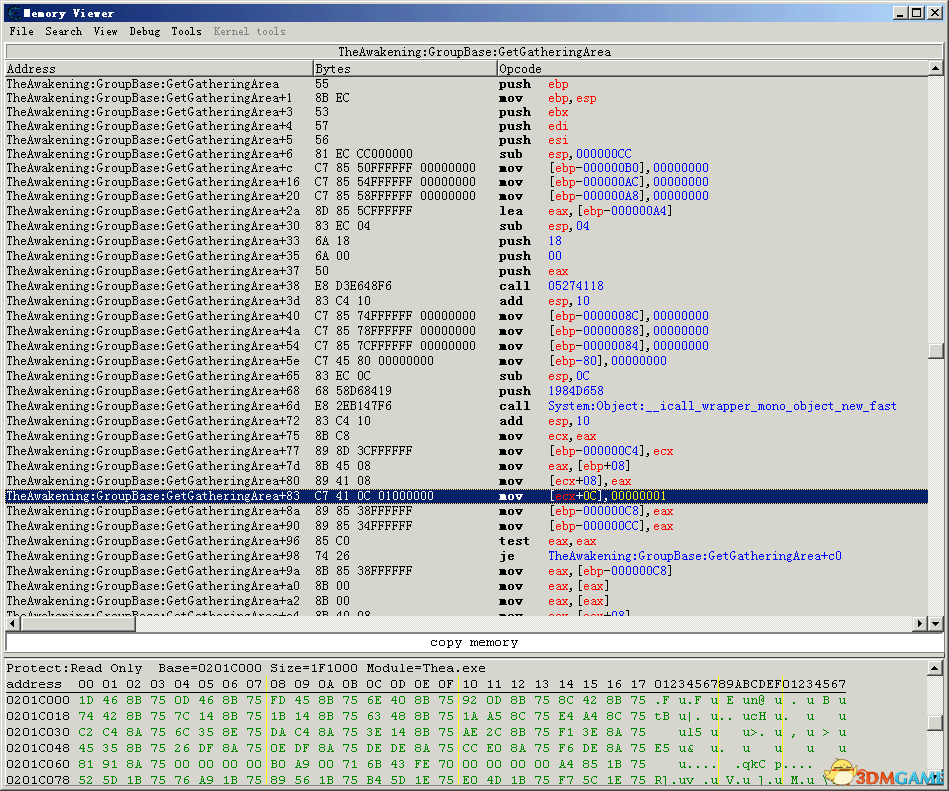This screenshot has width=949, height=791.
Task: Select the 'sub esp,000000CC' row
Action: [x=466, y=154]
